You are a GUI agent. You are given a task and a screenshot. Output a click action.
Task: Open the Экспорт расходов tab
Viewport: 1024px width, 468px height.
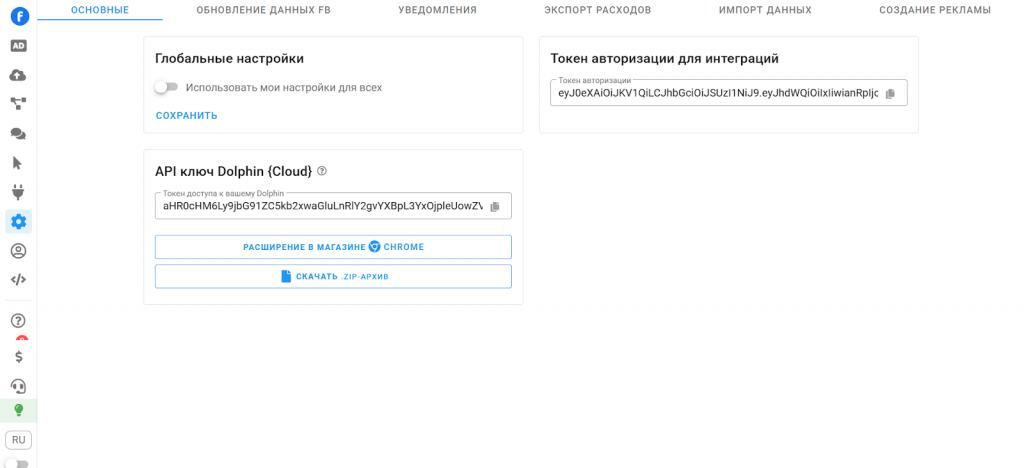pyautogui.click(x=597, y=10)
